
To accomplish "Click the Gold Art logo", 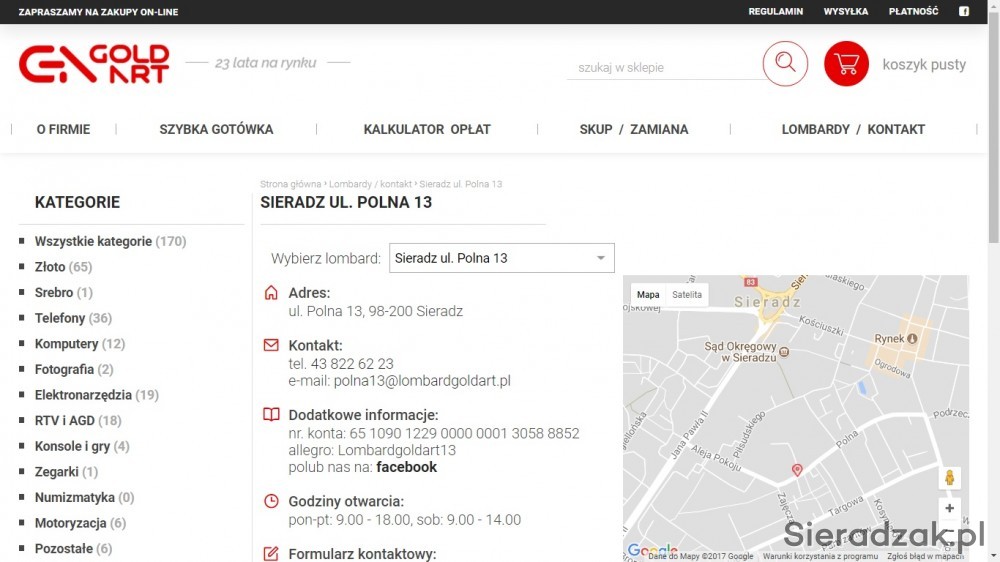I will coord(94,64).
